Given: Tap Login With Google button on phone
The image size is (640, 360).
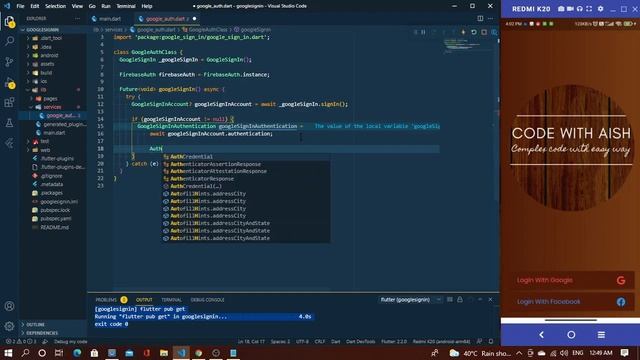Looking at the screenshot, I should (571, 280).
